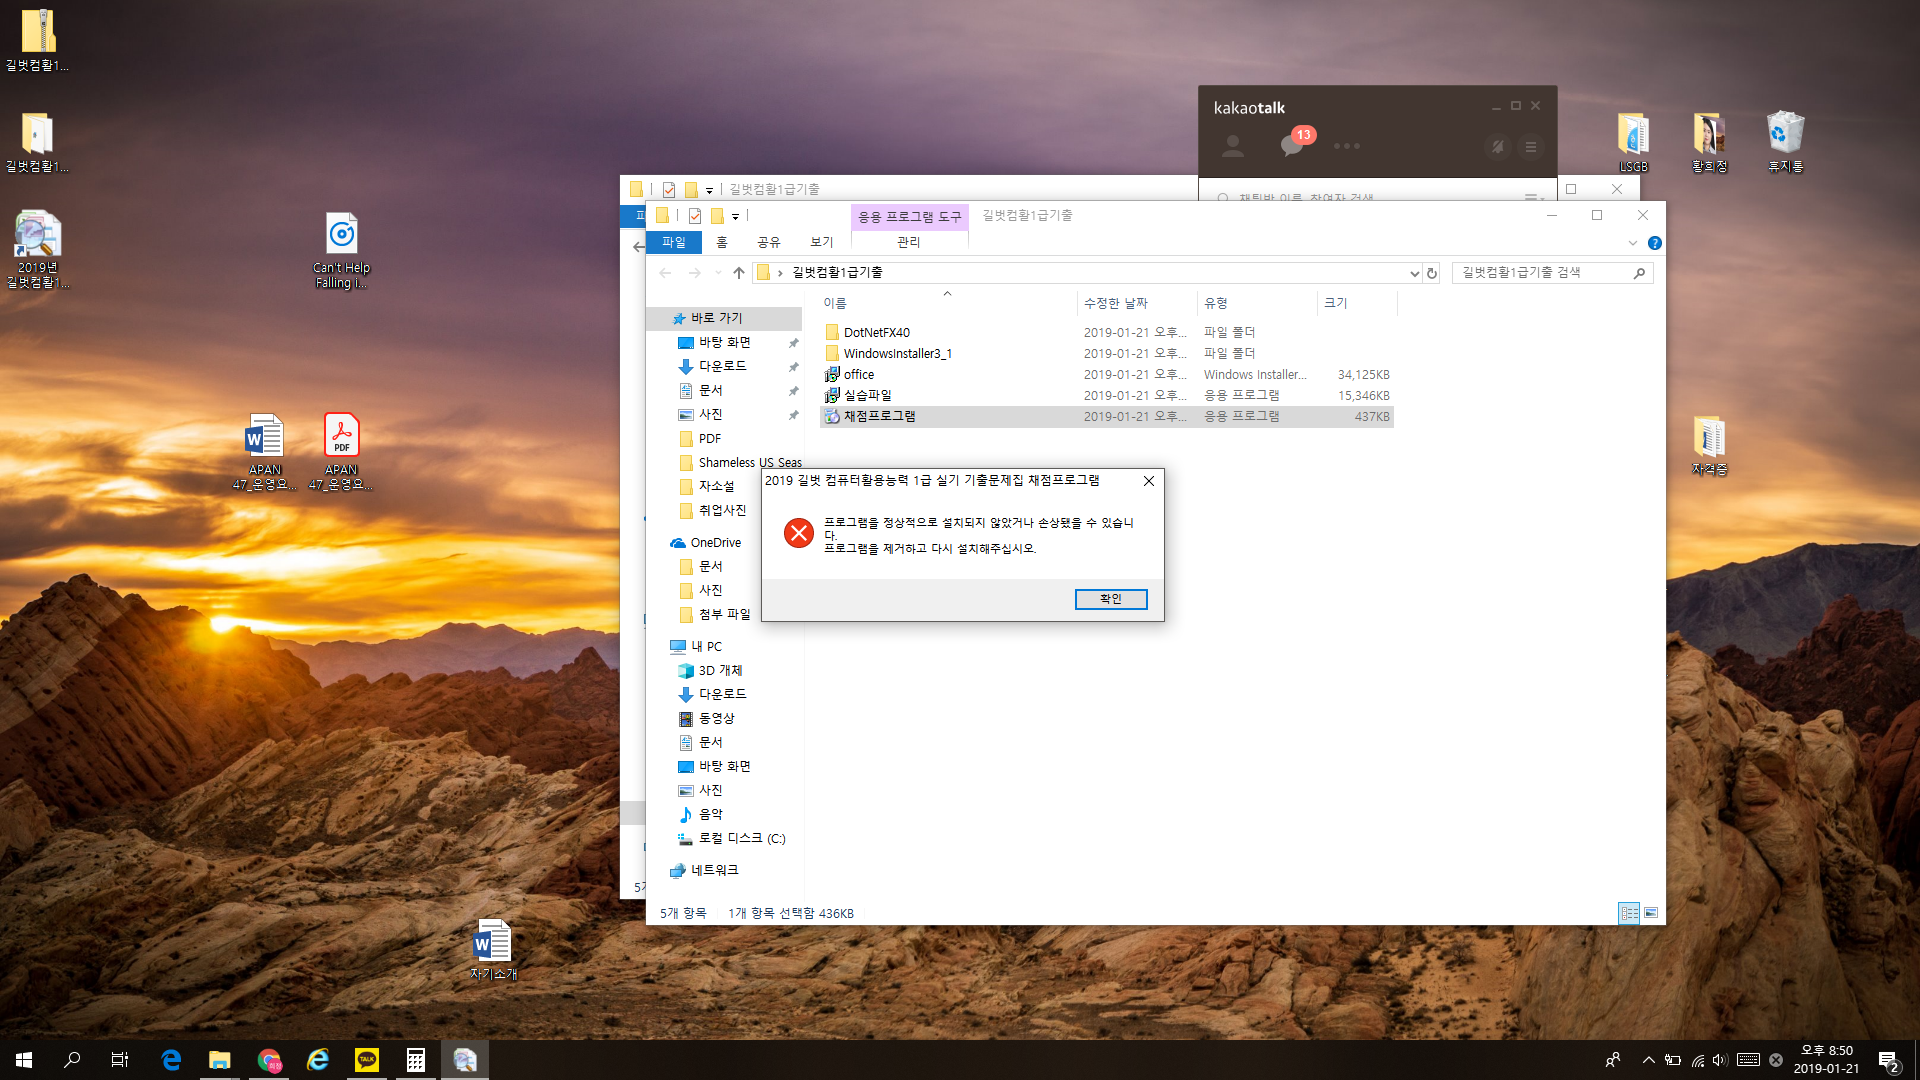
Task: Open KakaoTalk from the taskbar
Action: point(367,1060)
